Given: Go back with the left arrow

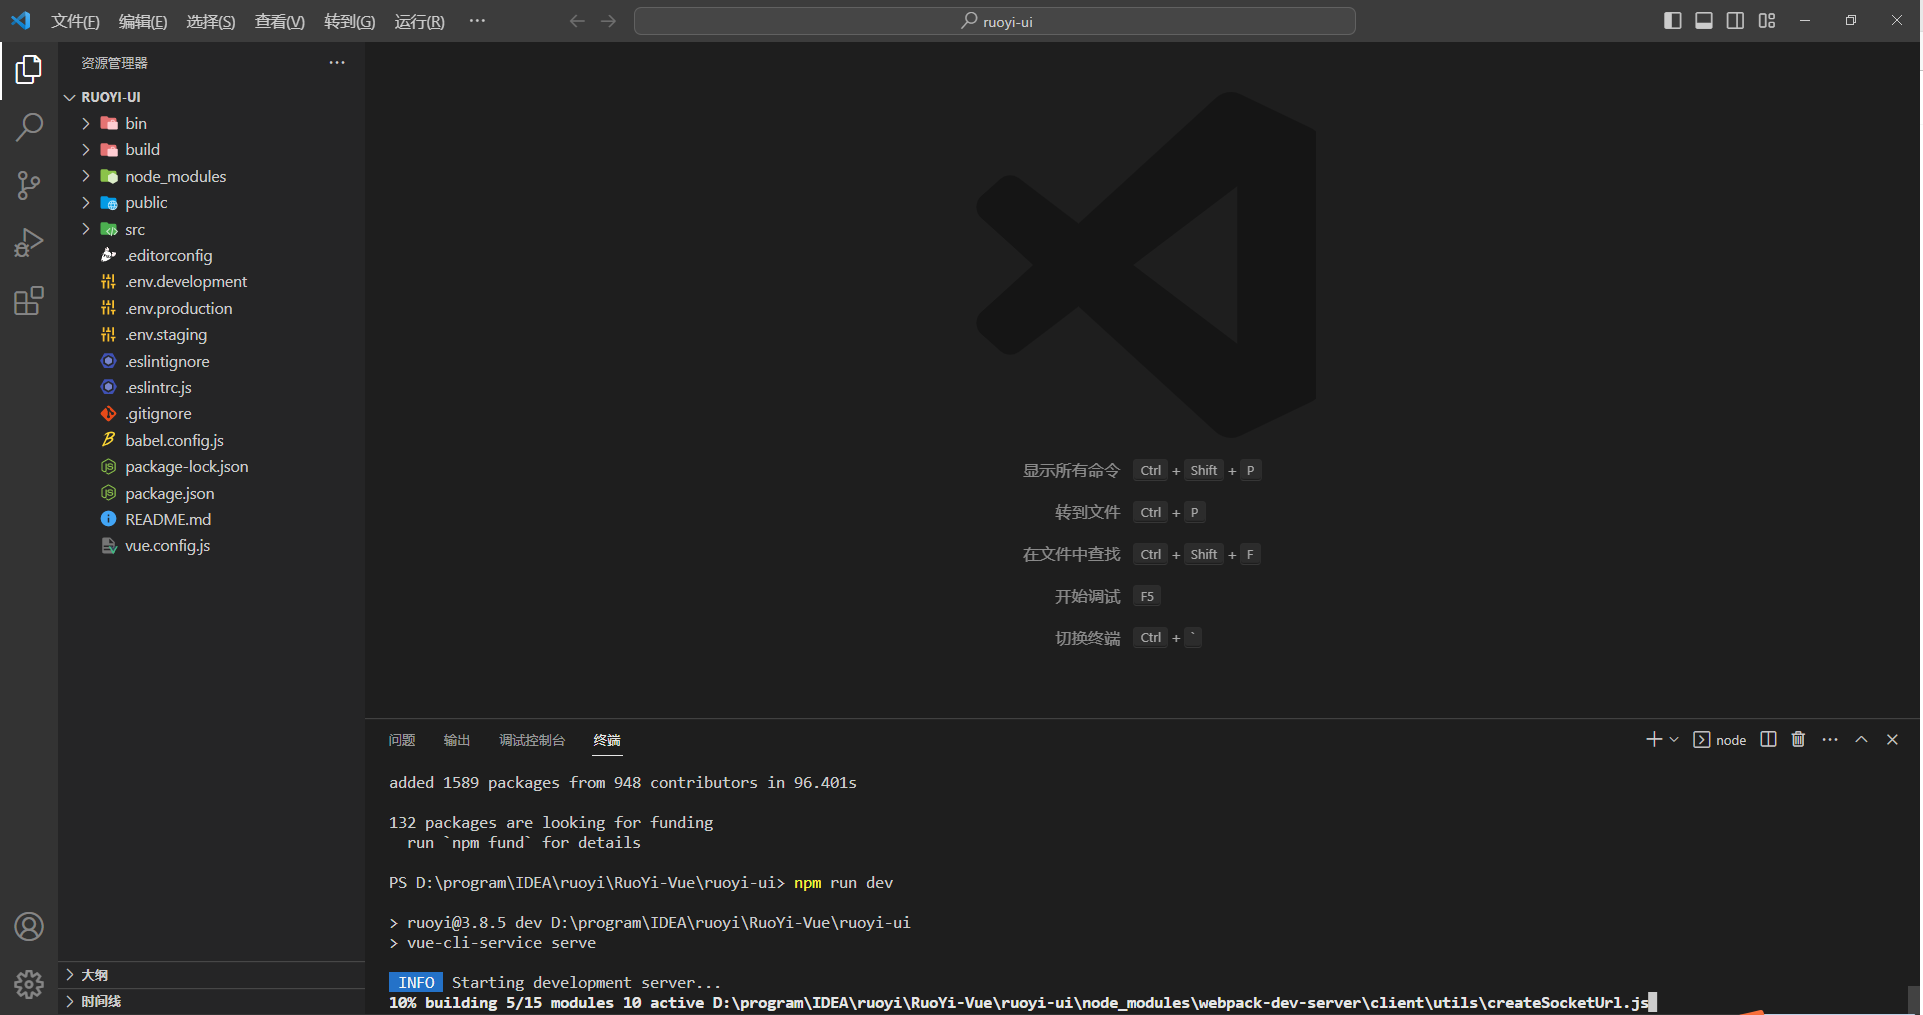Looking at the screenshot, I should (577, 21).
